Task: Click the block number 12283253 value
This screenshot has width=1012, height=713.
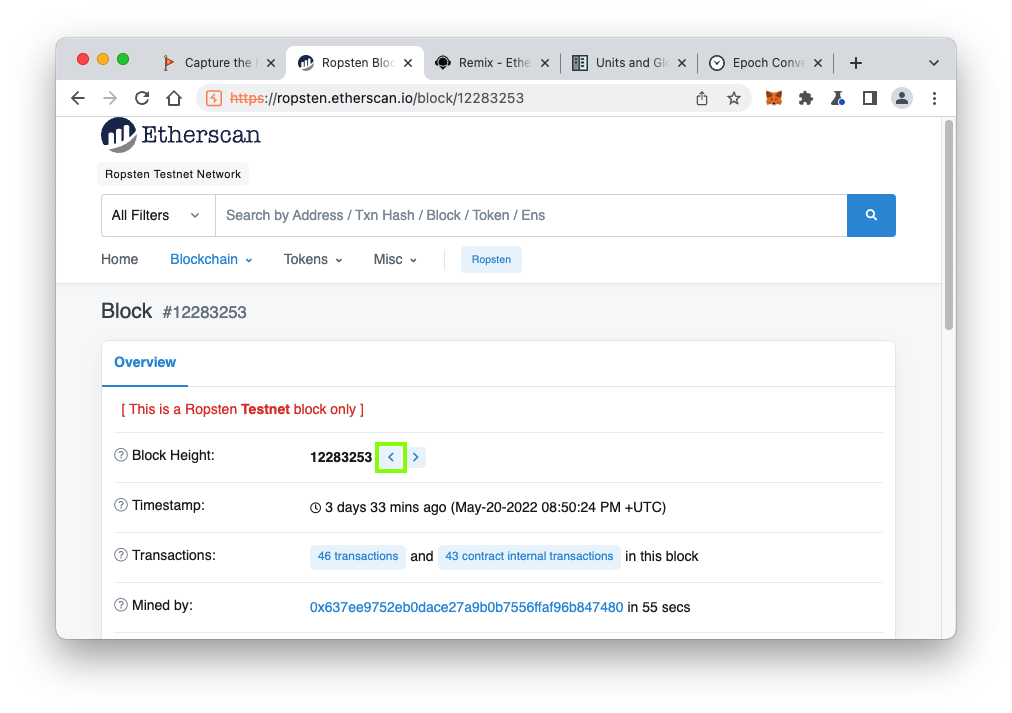Action: pos(341,457)
